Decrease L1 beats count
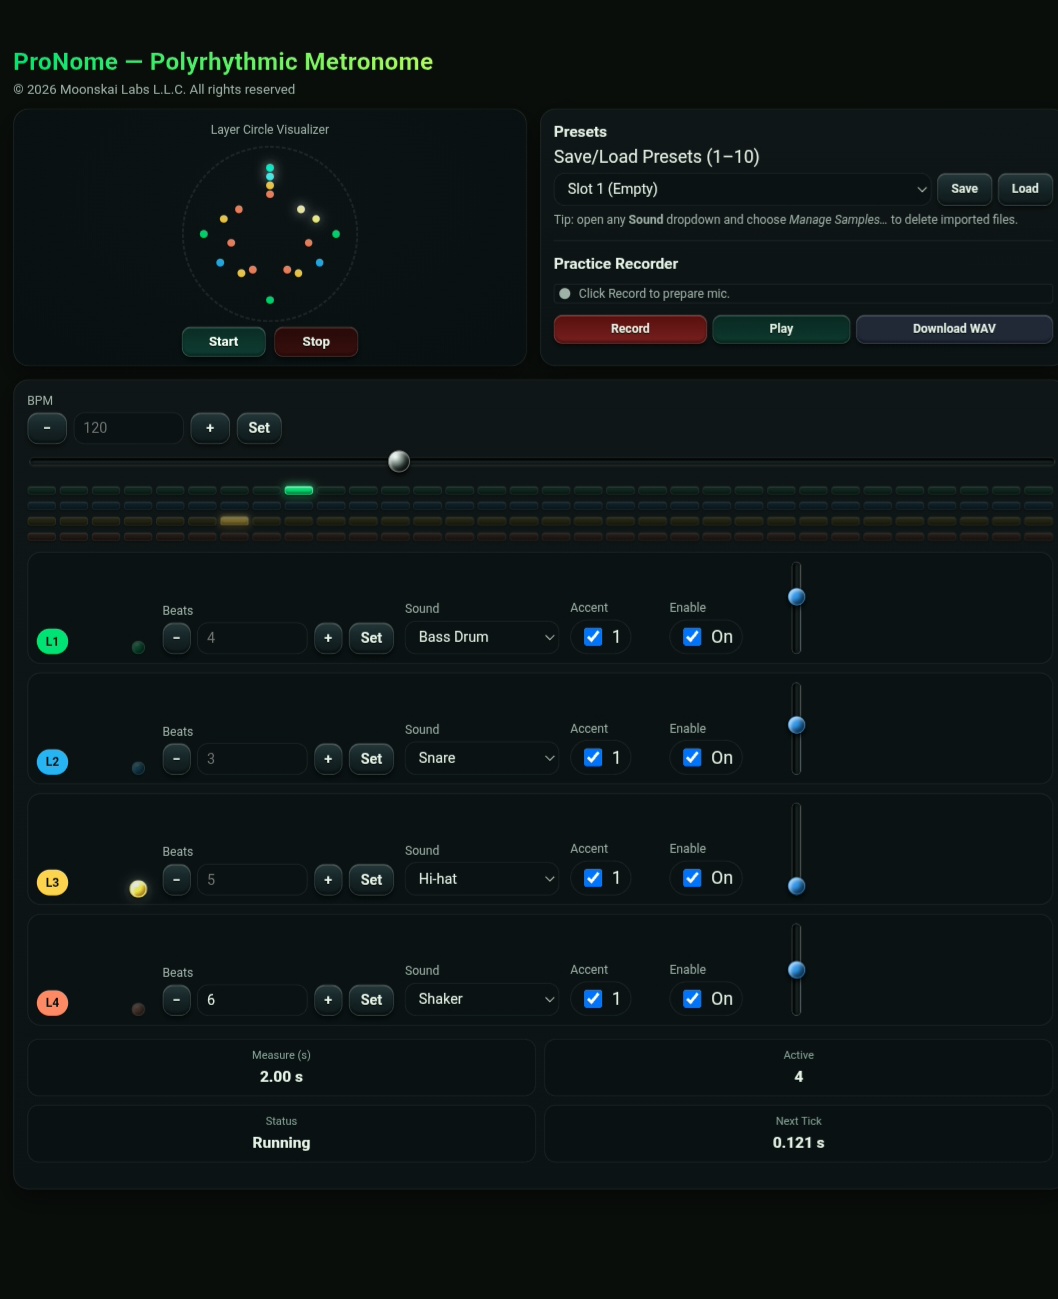This screenshot has width=1058, height=1299. (177, 638)
